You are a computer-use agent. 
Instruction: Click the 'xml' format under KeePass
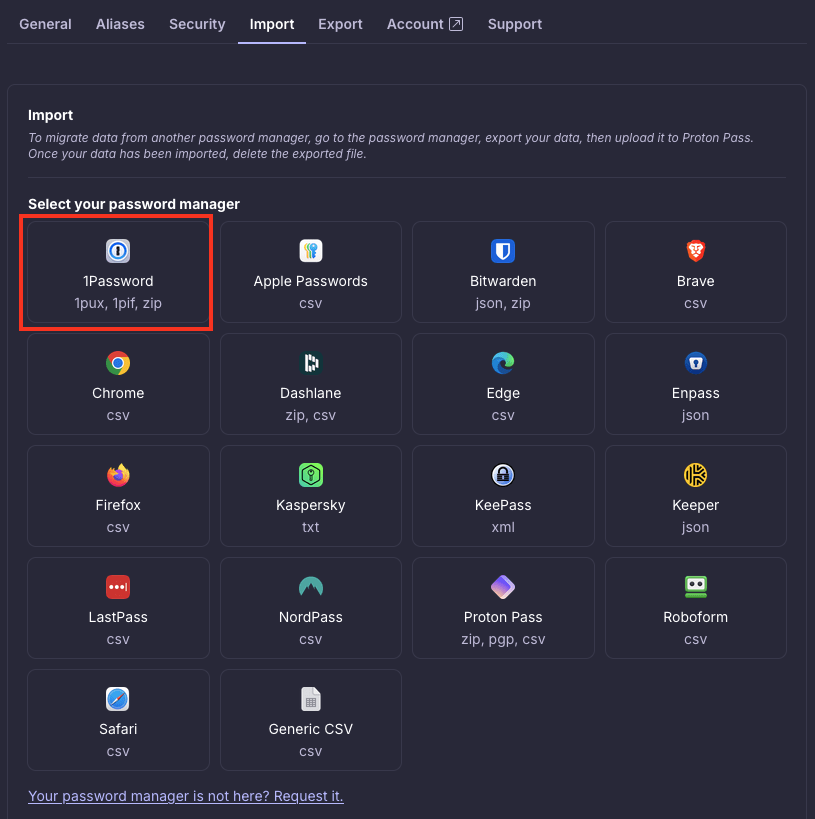(x=503, y=527)
